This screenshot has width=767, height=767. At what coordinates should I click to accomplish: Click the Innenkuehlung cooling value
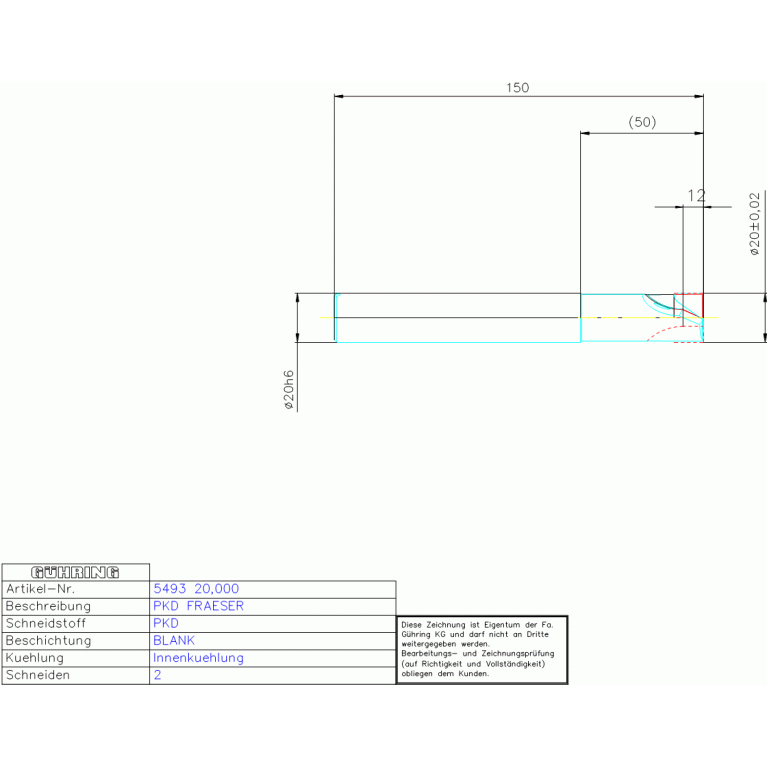pos(198,658)
